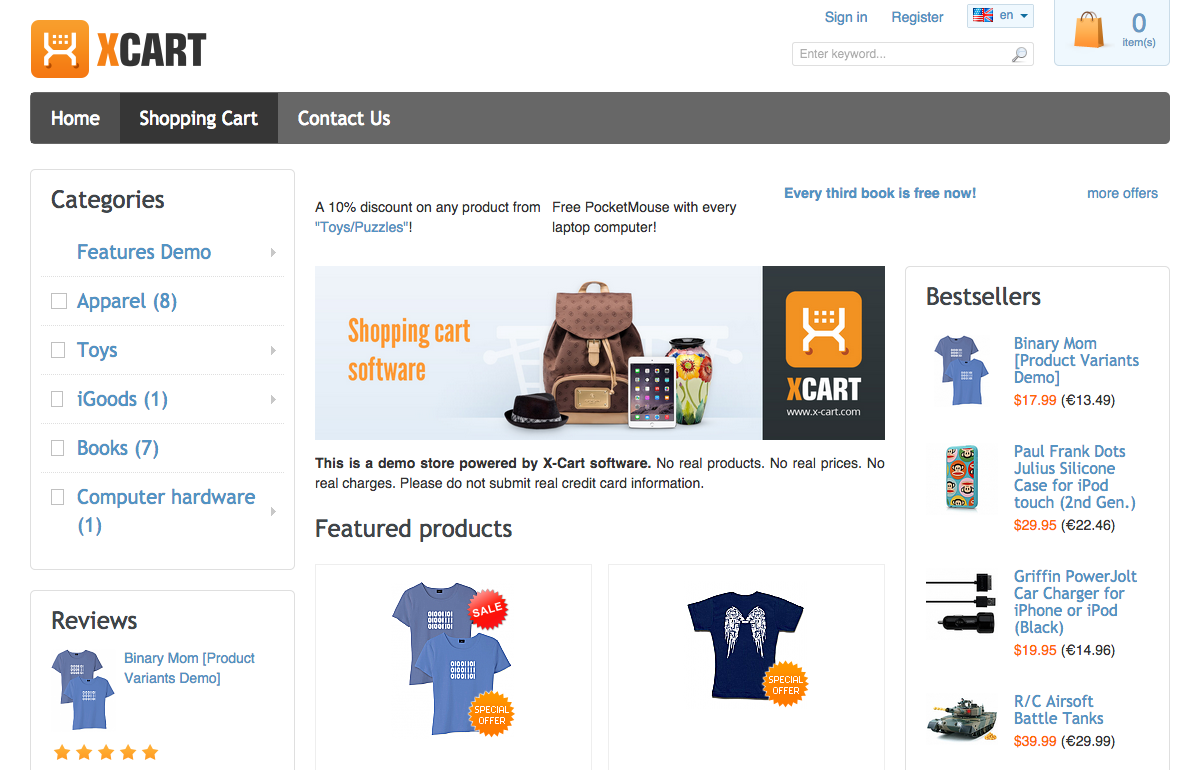The image size is (1196, 770).
Task: Tick the iGoods category checkbox
Action: click(x=59, y=399)
